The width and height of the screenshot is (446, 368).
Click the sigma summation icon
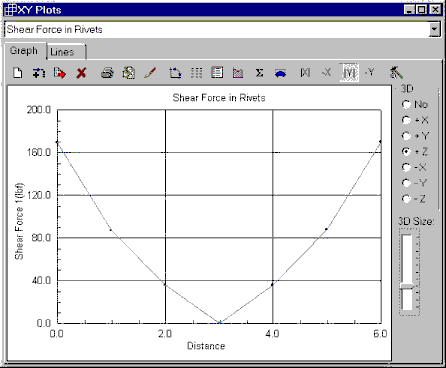[x=259, y=72]
